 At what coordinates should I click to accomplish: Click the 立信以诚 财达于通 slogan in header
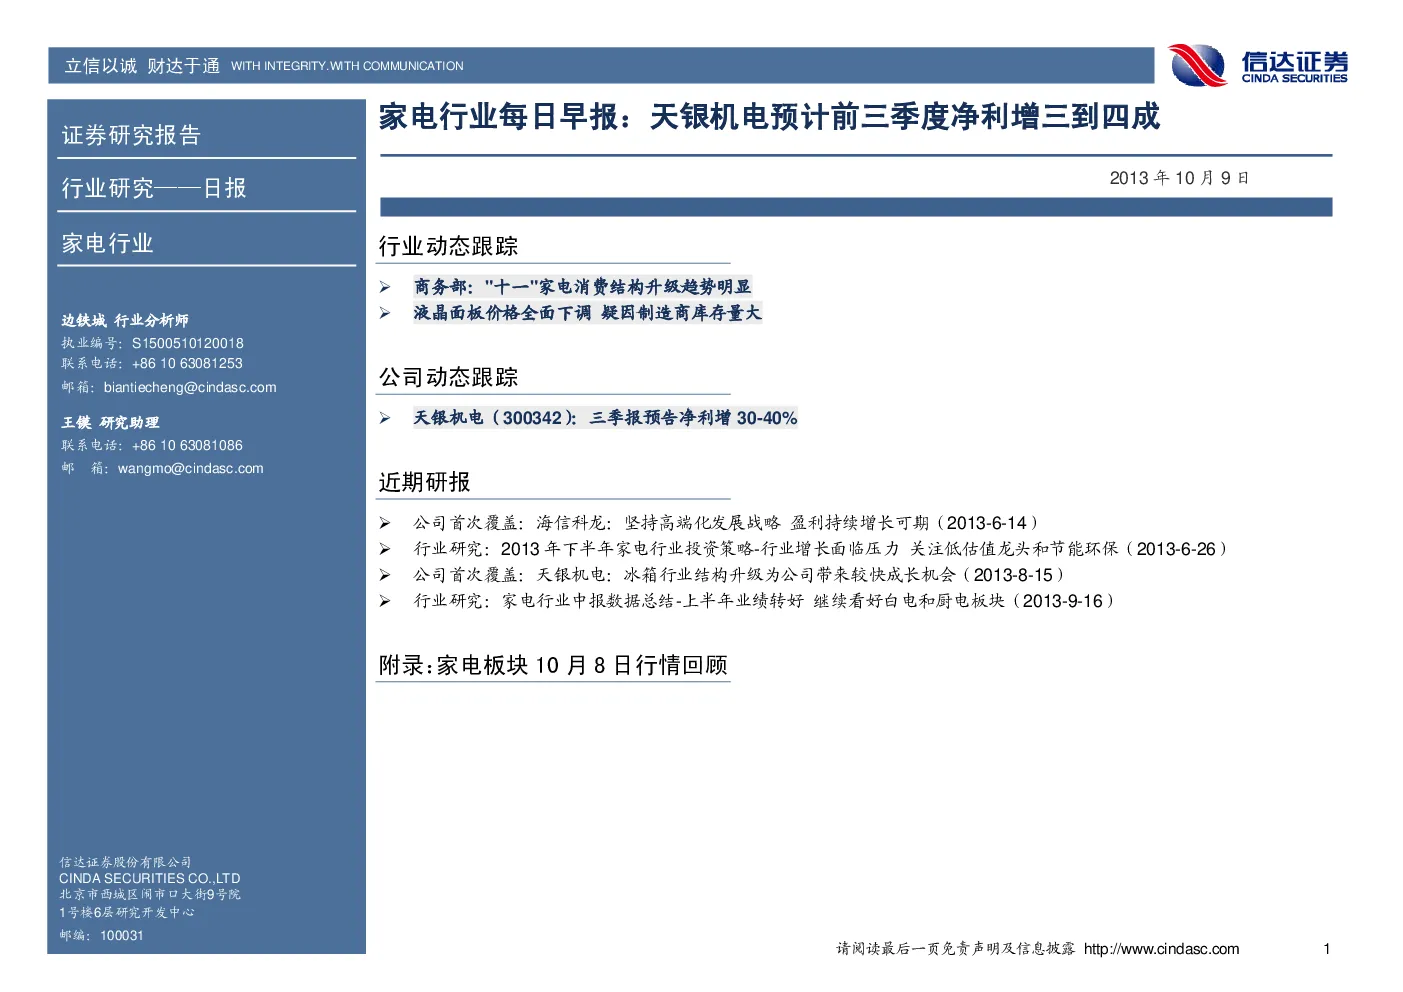(142, 66)
